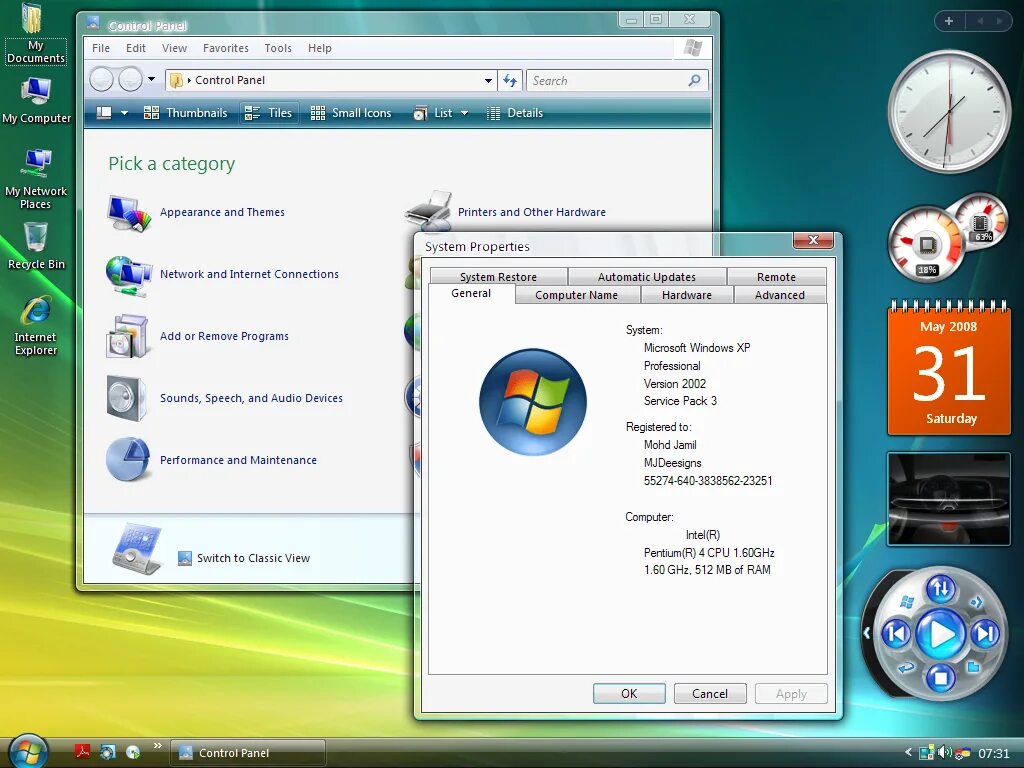
Task: Click the repeat arrow icon on media player gadget
Action: point(906,667)
